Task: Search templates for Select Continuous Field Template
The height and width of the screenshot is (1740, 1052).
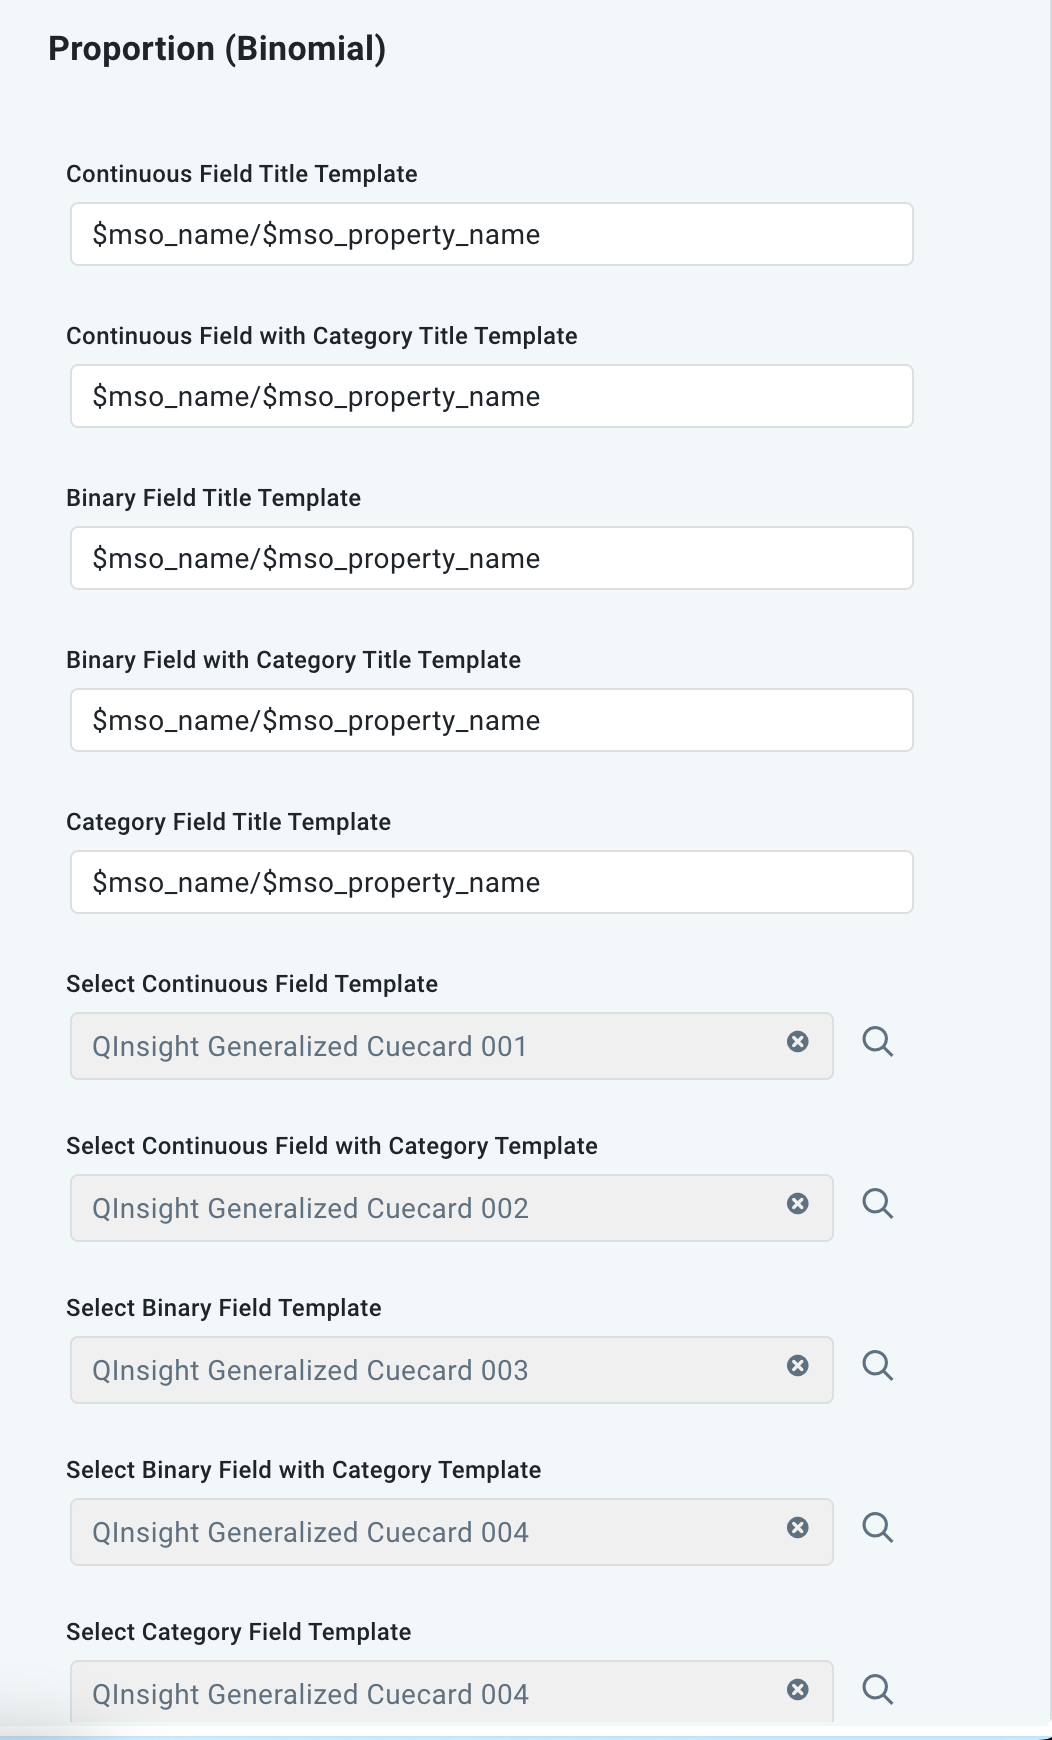Action: coord(877,1042)
